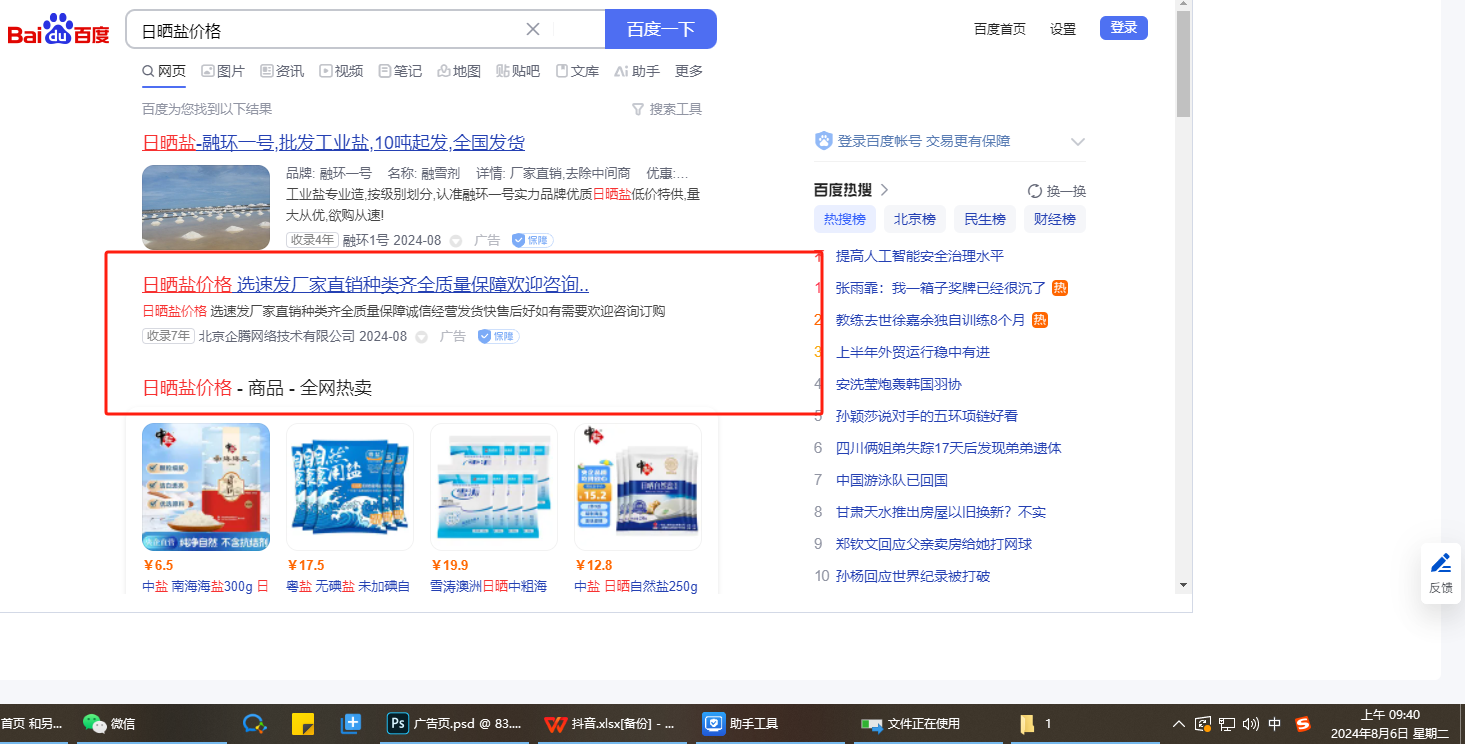Open the 日晒盐价格 - 商品 - 全网热卖 heading
This screenshot has width=1465, height=744.
tap(257, 388)
